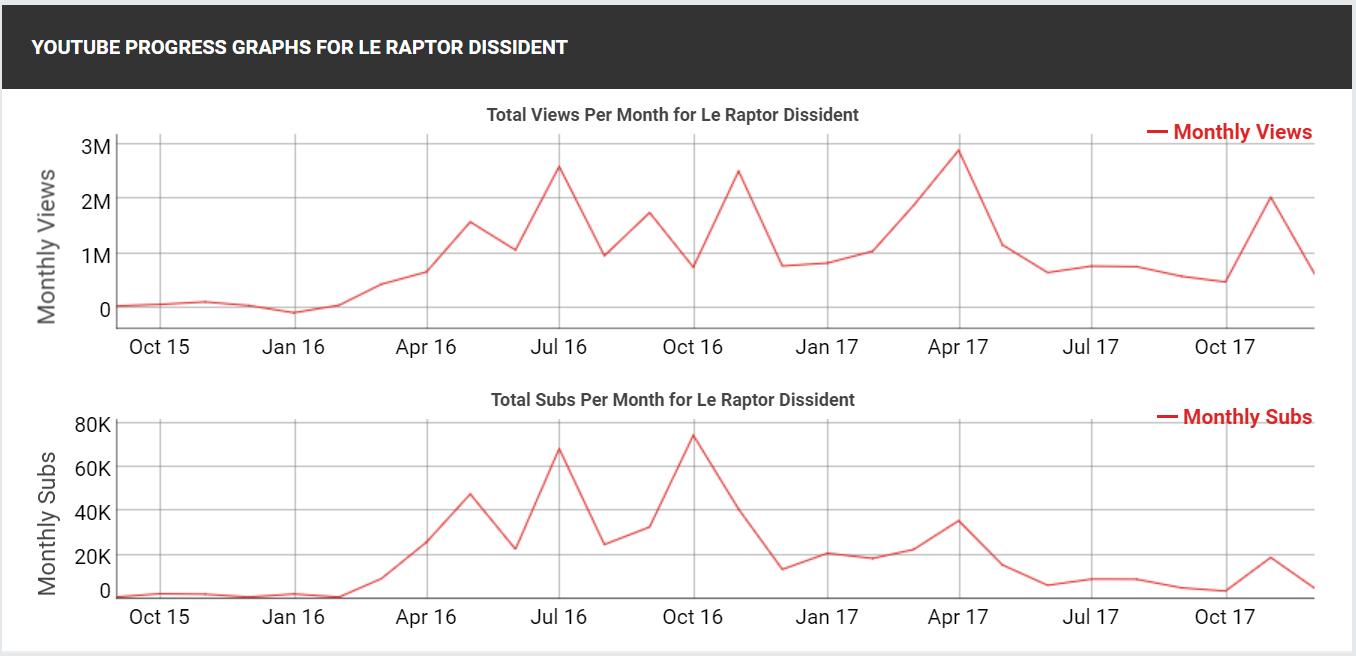Click the April 2017 peak on the views line
Image resolution: width=1356 pixels, height=656 pixels.
pyautogui.click(x=959, y=150)
